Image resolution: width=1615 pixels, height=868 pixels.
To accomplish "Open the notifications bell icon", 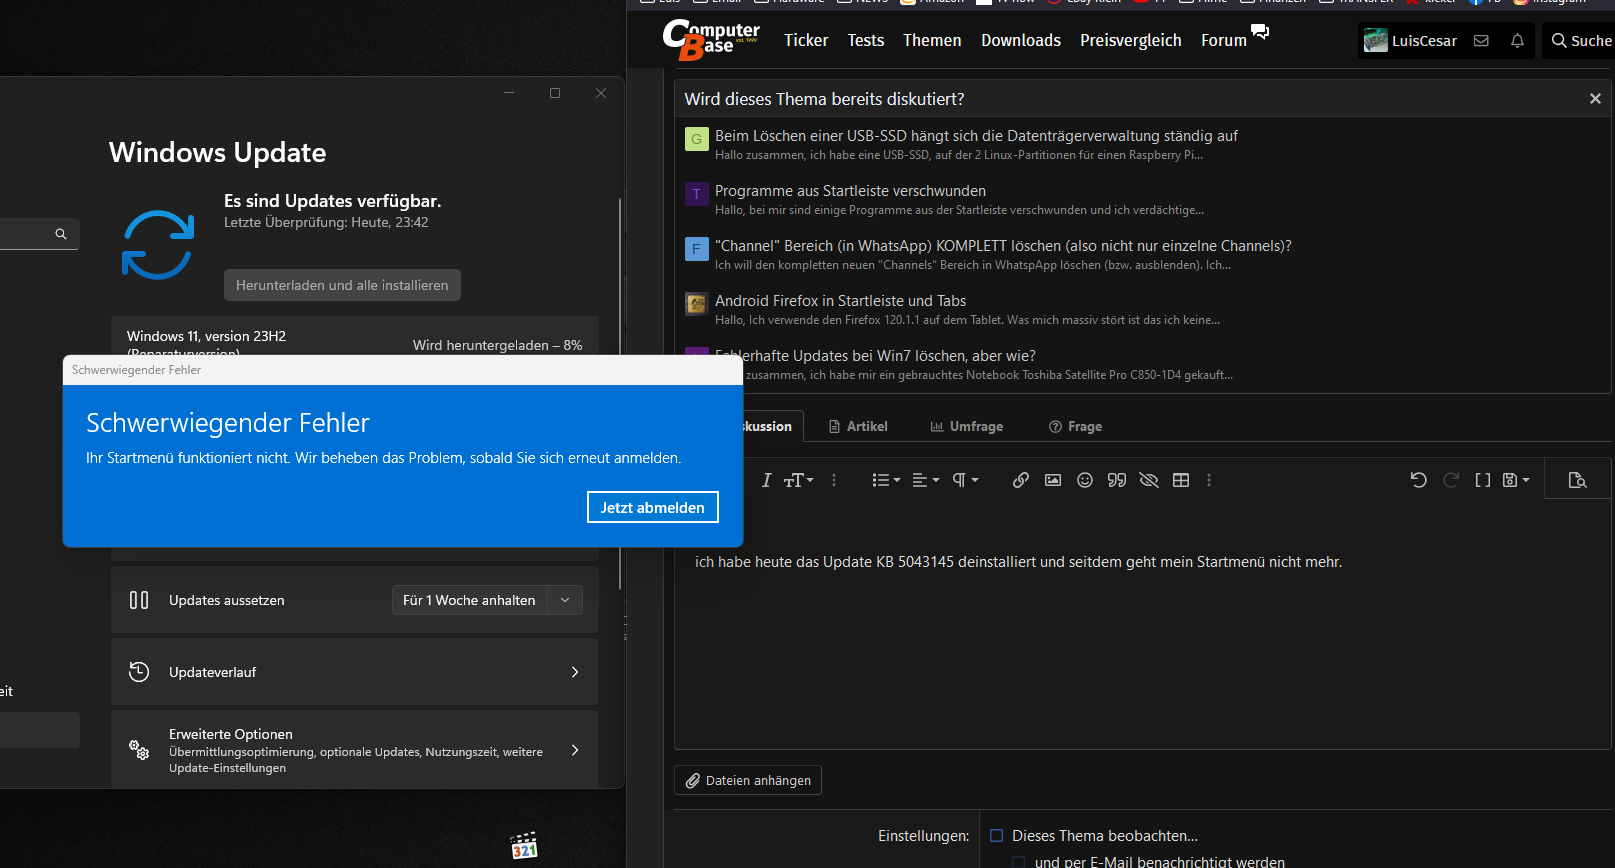I will pyautogui.click(x=1517, y=41).
